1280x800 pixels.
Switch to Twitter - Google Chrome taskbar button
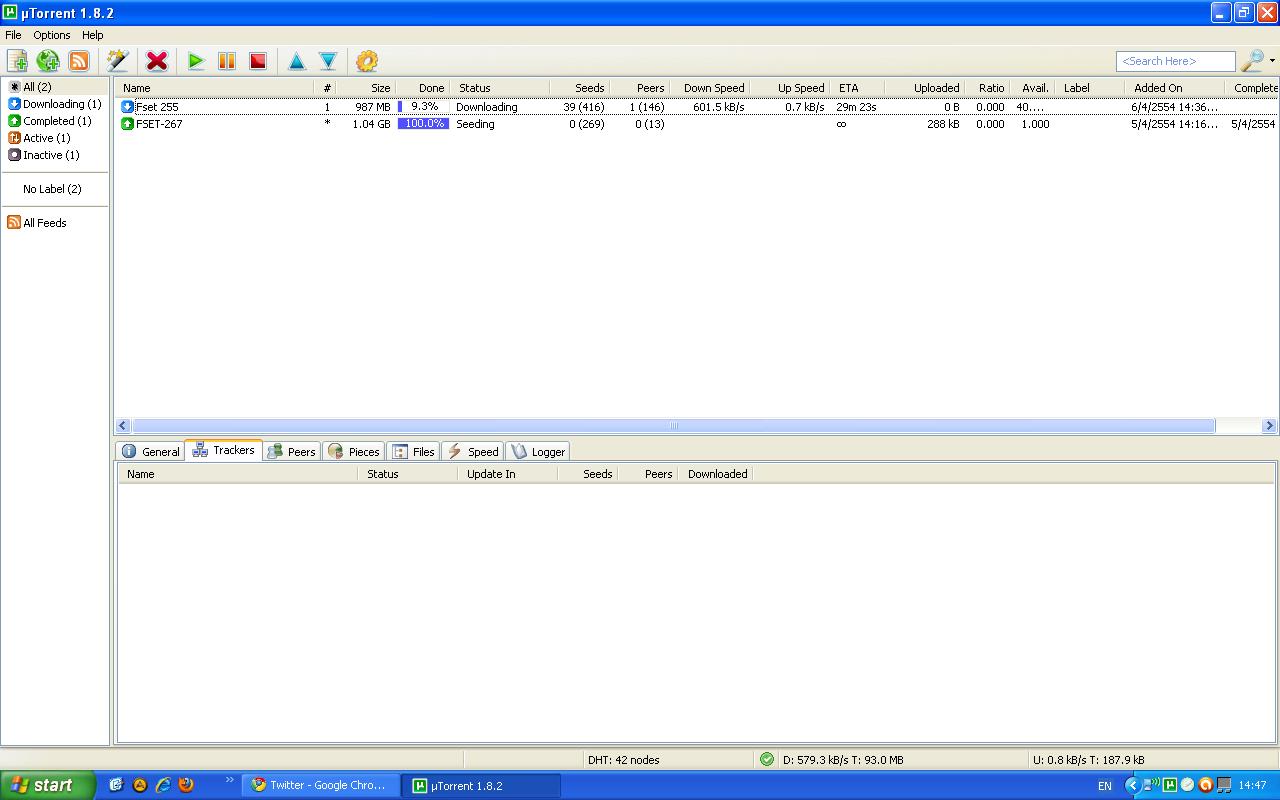(320, 785)
